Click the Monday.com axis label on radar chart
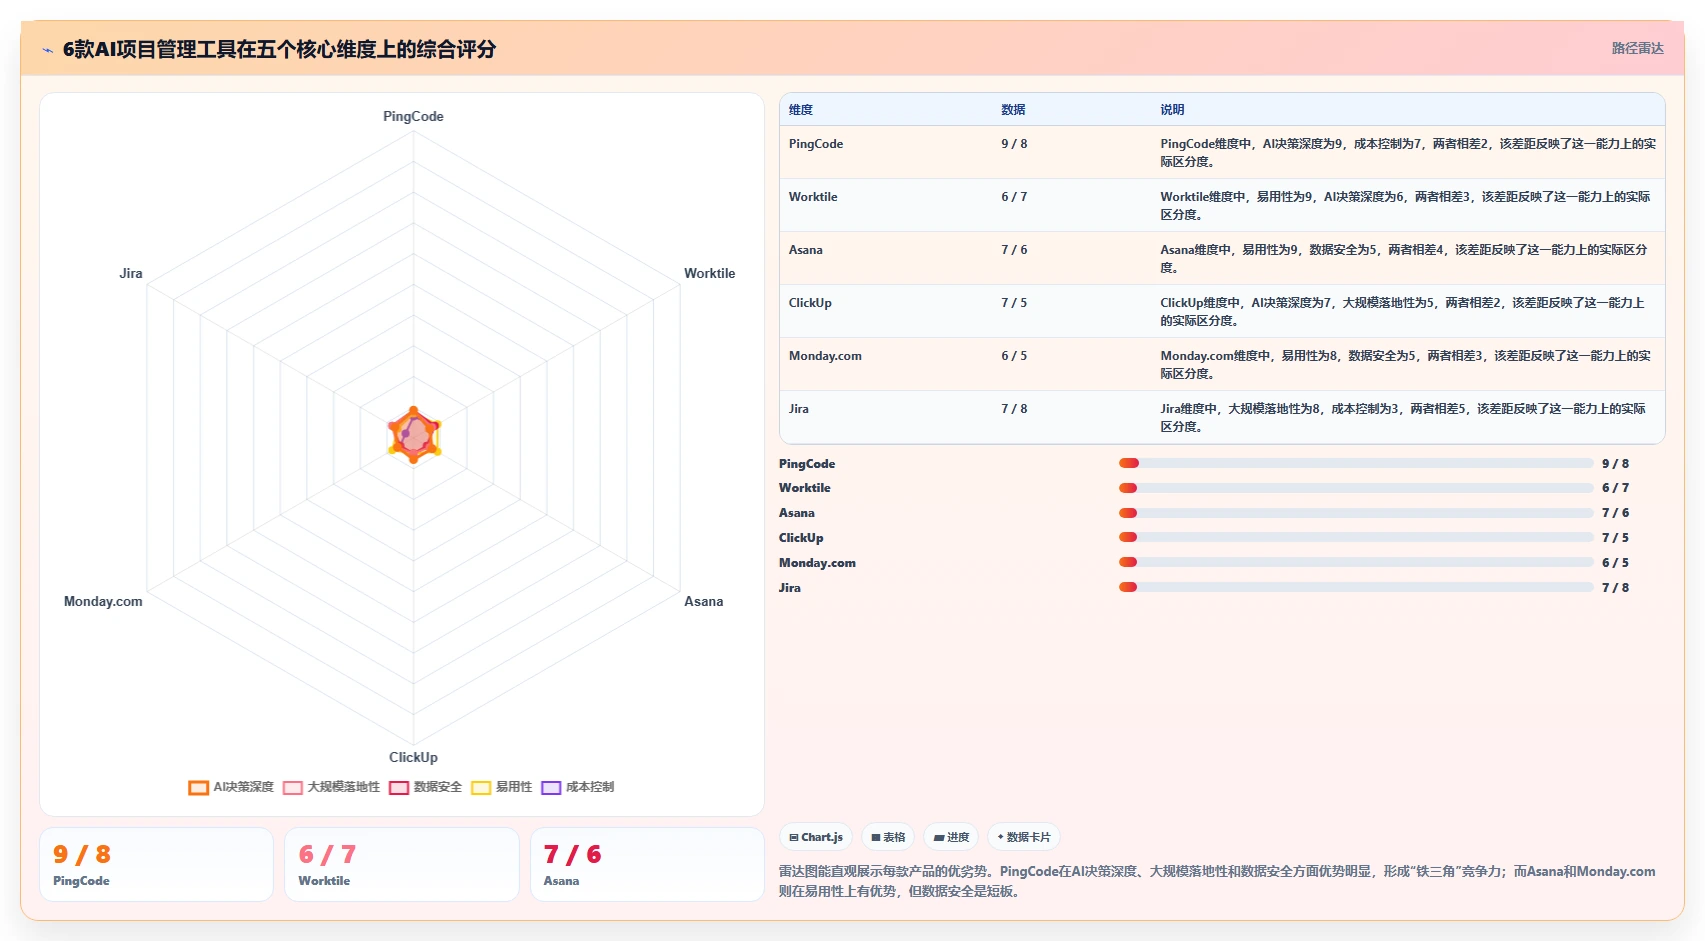Image resolution: width=1705 pixels, height=941 pixels. (x=103, y=601)
